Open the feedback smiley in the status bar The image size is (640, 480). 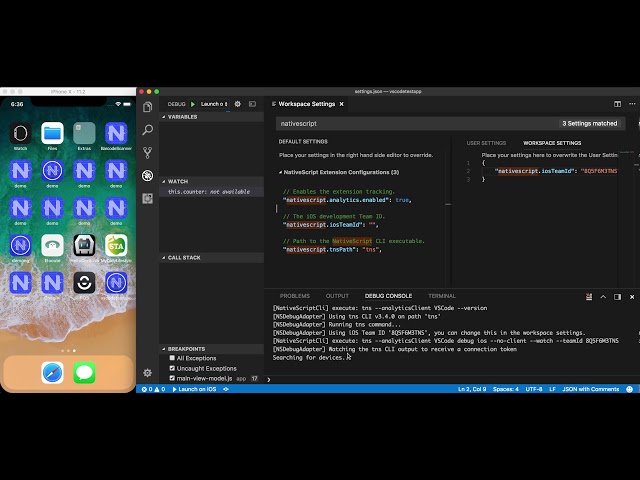[x=630, y=389]
